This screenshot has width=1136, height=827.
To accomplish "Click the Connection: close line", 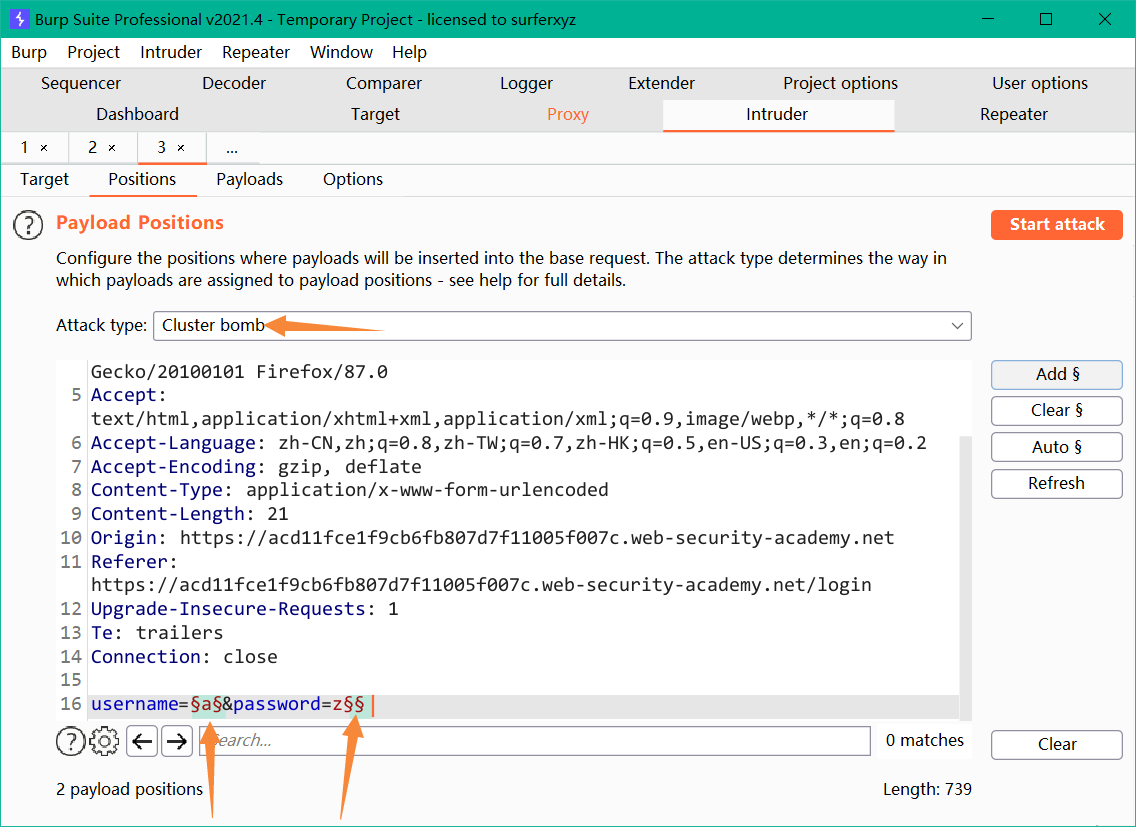I will pyautogui.click(x=184, y=657).
